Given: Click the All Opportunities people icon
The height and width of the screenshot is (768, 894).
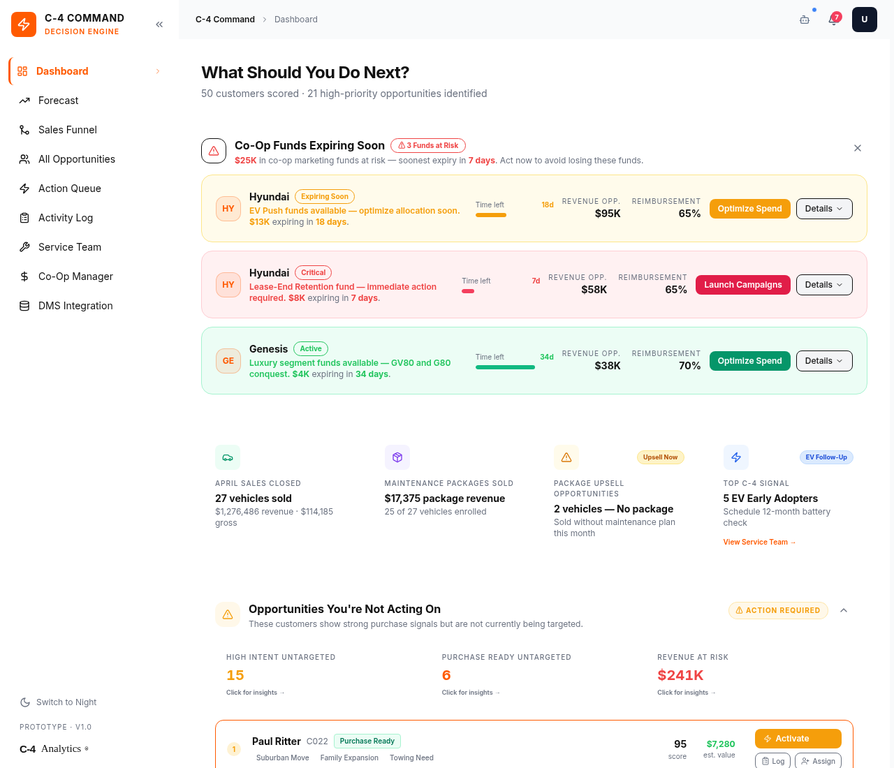Looking at the screenshot, I should click(25, 159).
